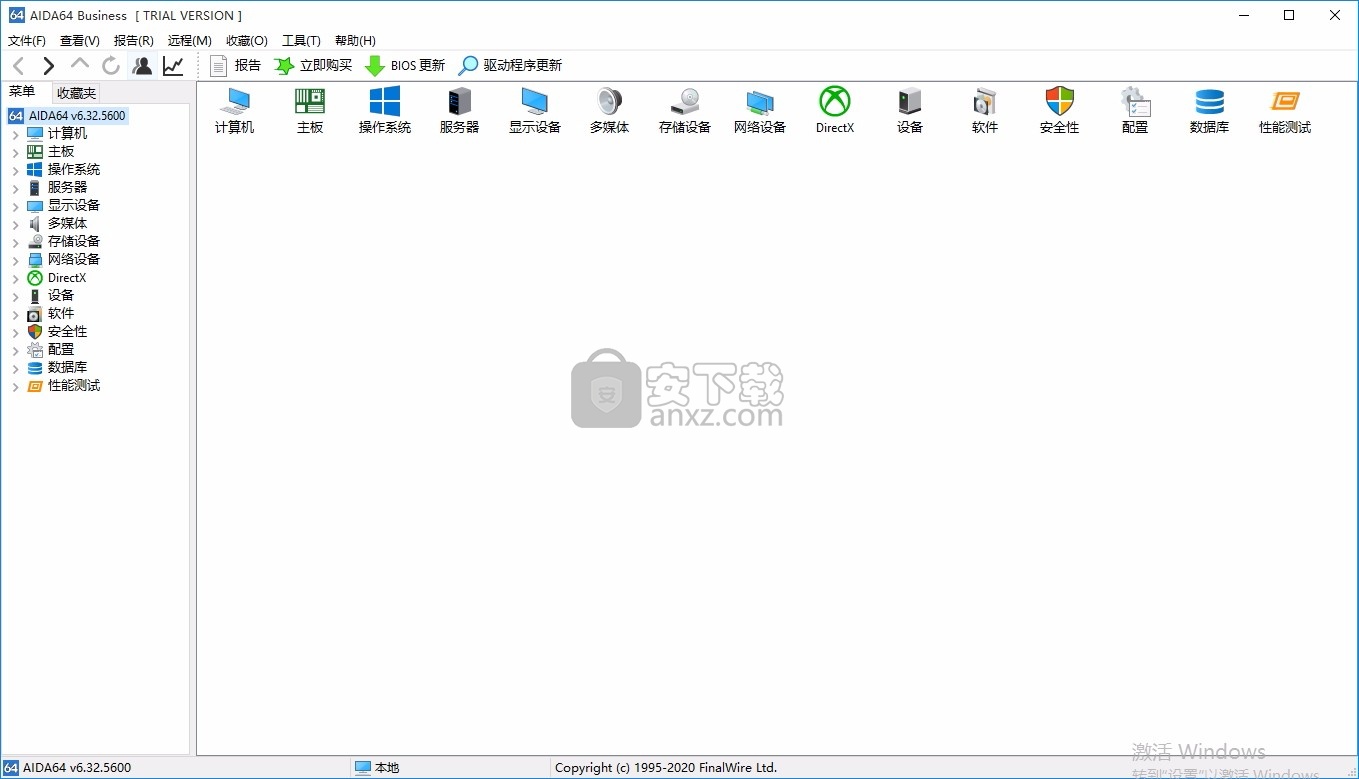Click the 报告 report toolbar button
This screenshot has height=779, width=1359.
(x=235, y=66)
